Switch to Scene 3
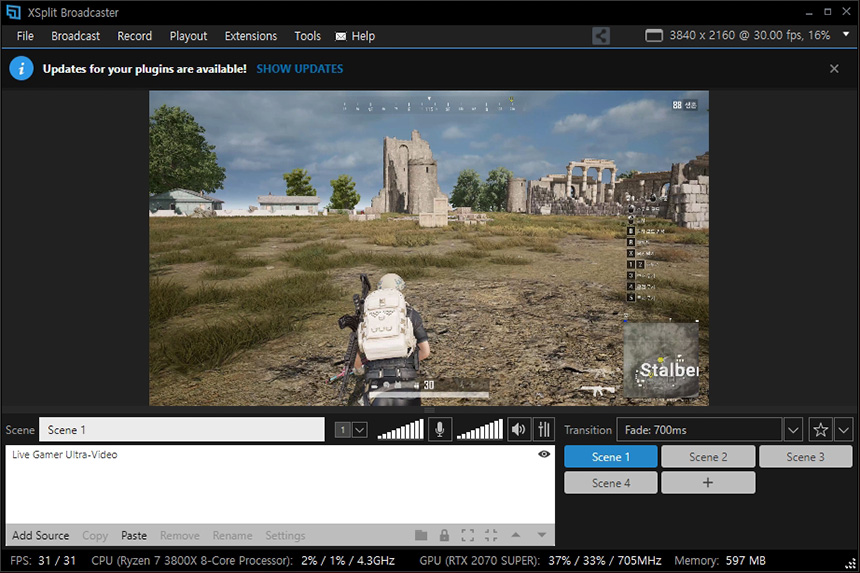The width and height of the screenshot is (860, 573). (806, 457)
